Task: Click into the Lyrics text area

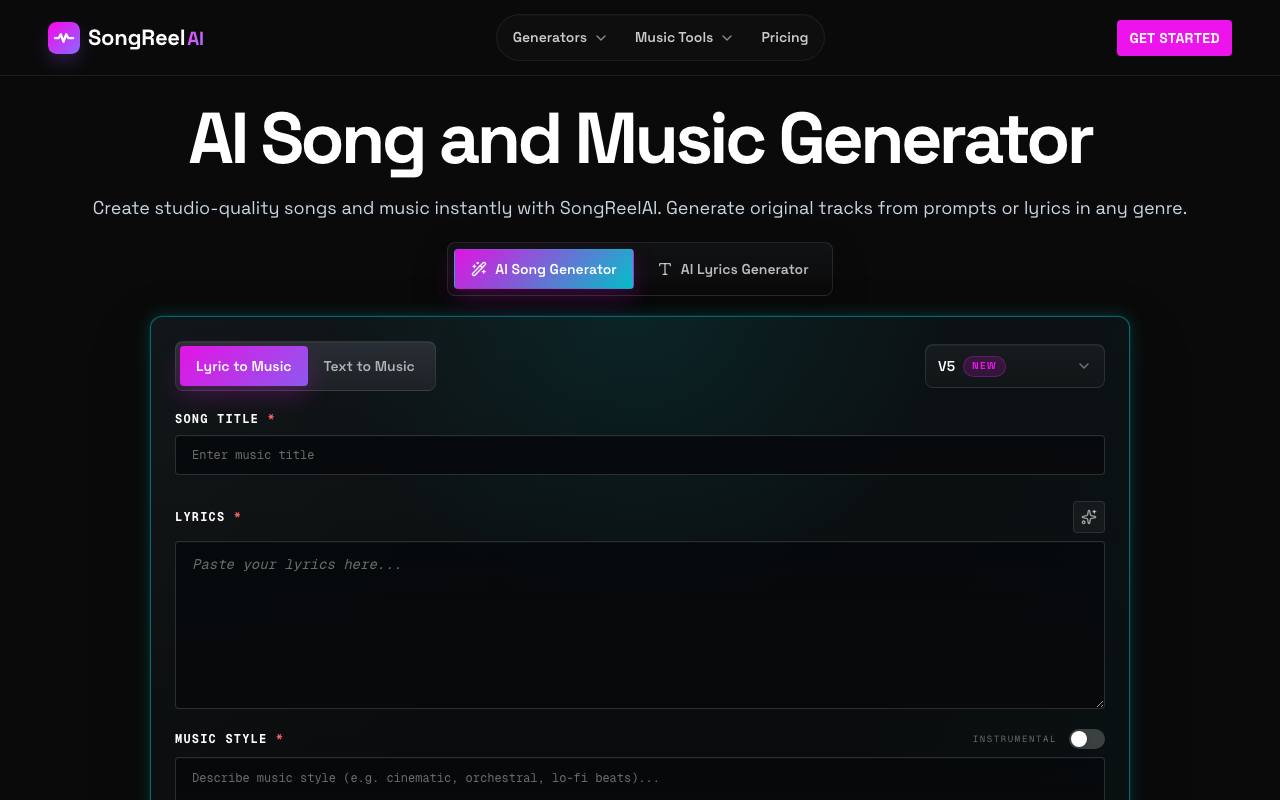Action: (640, 625)
